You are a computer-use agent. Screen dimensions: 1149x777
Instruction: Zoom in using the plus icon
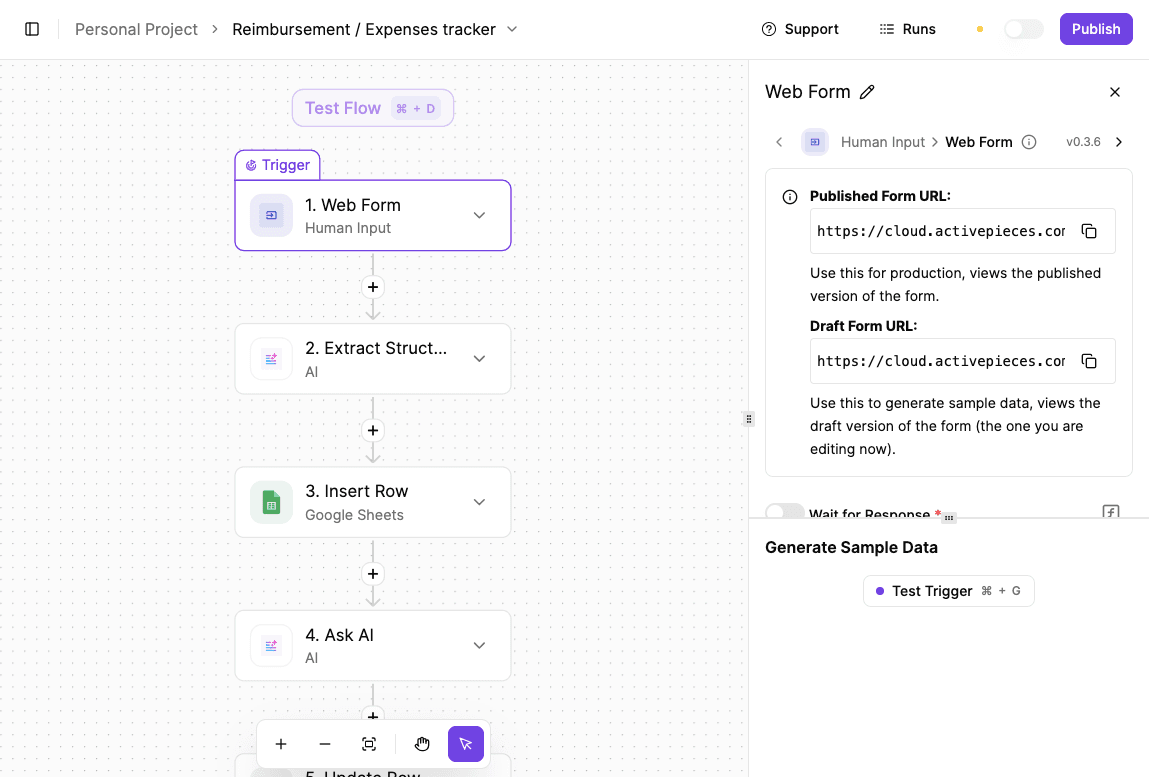point(281,744)
